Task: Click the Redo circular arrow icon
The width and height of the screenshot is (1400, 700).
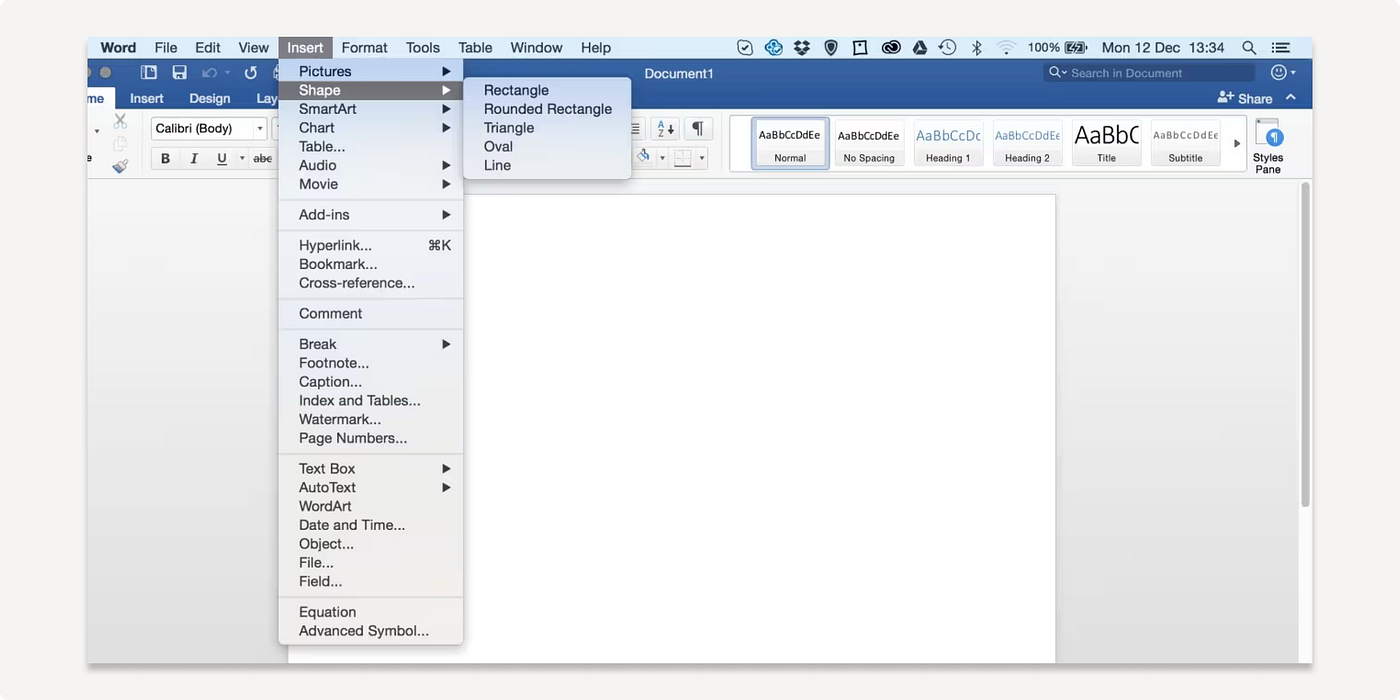Action: pyautogui.click(x=251, y=72)
